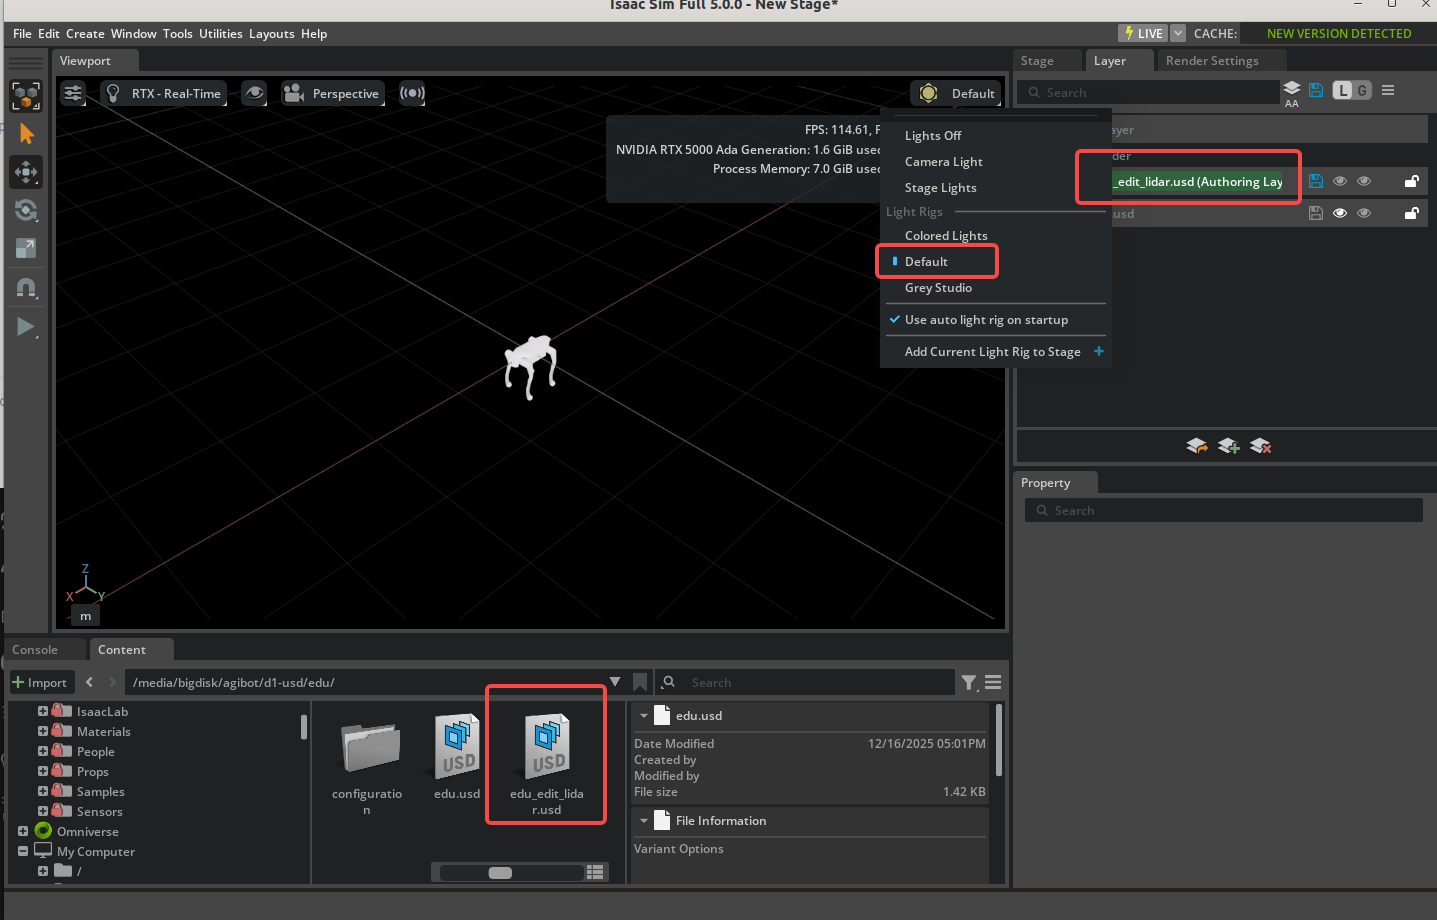Click the blue save-all layers icon
Screen dimensions: 1437x920
[x=1316, y=90]
